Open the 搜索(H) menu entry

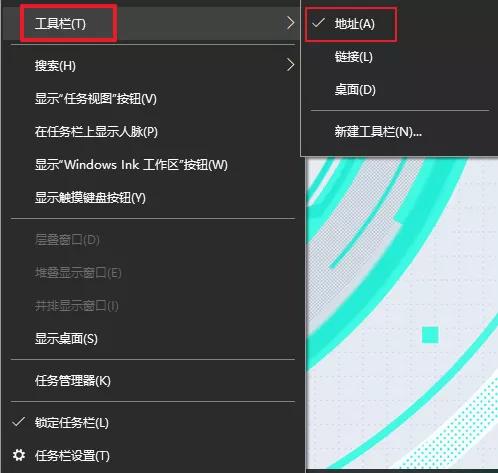tap(153, 65)
